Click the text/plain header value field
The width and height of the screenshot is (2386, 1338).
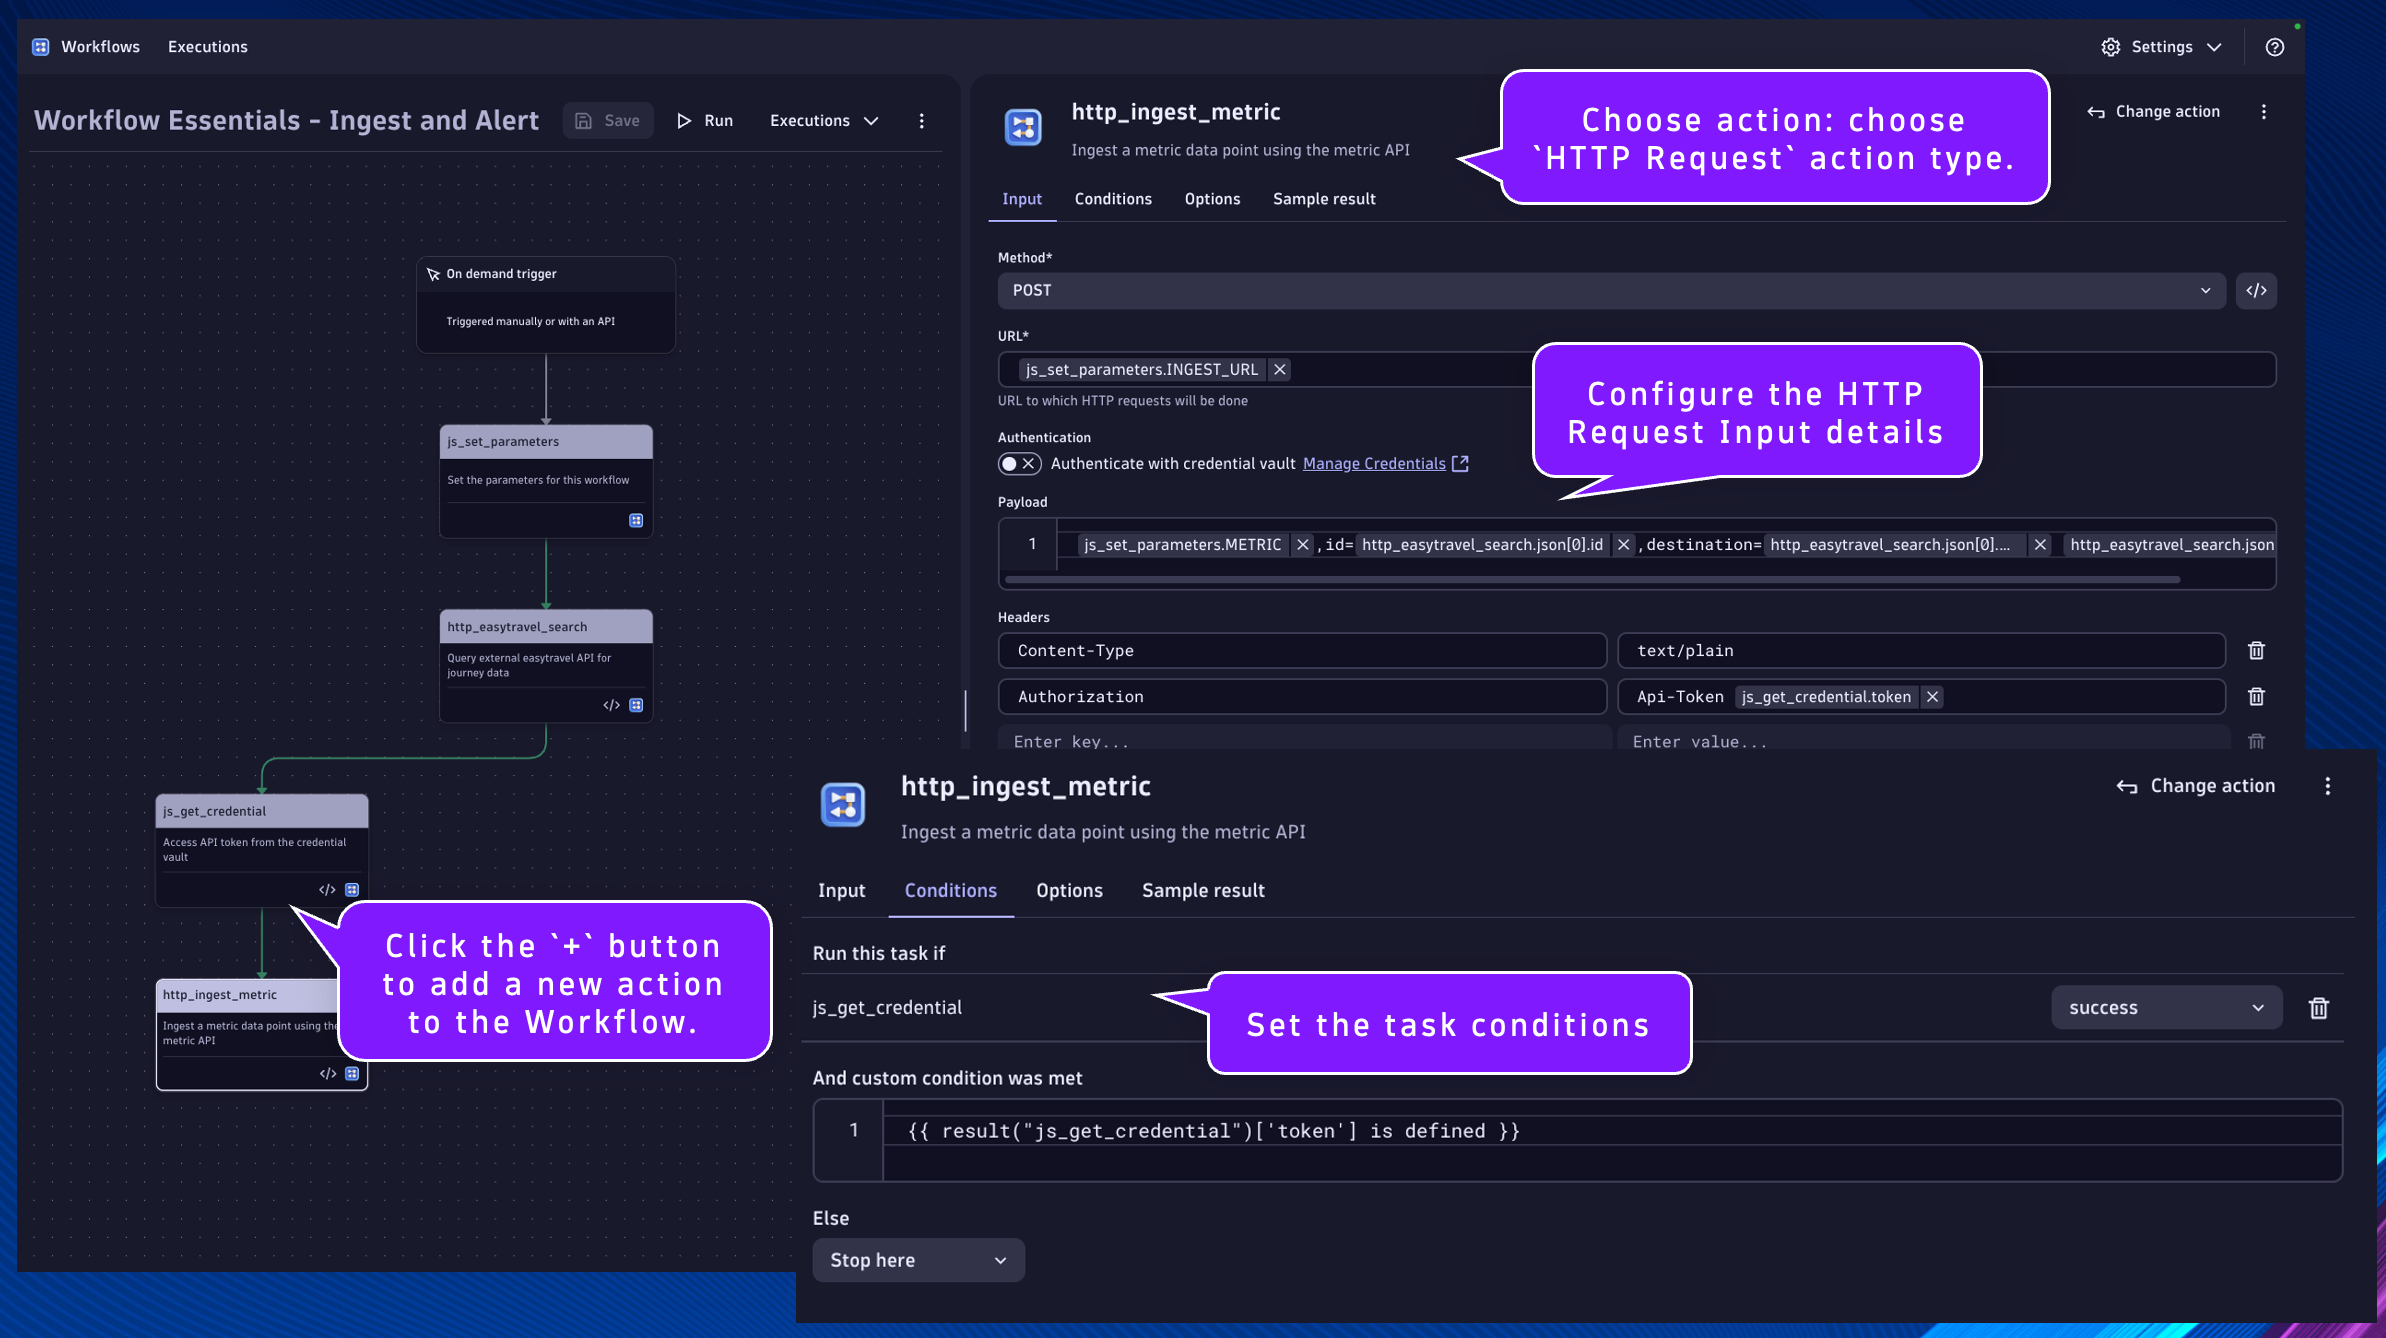click(x=1921, y=651)
